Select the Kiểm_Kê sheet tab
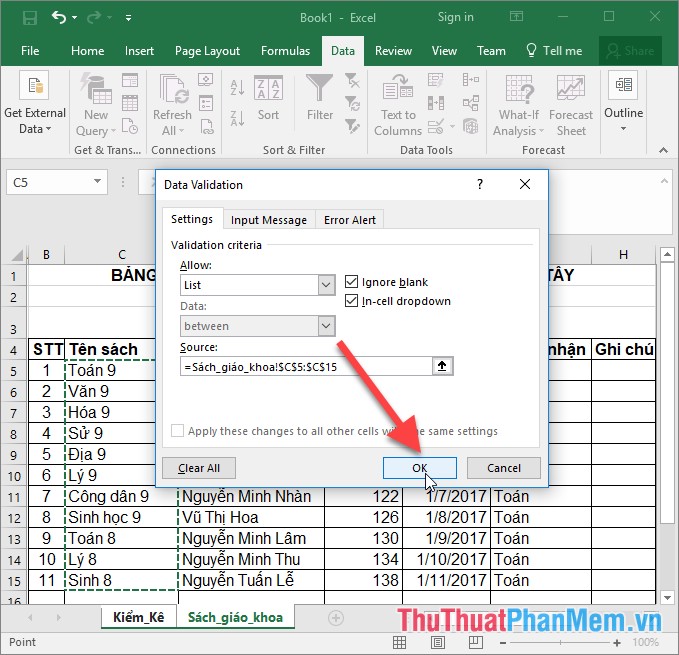679x655 pixels. [139, 617]
